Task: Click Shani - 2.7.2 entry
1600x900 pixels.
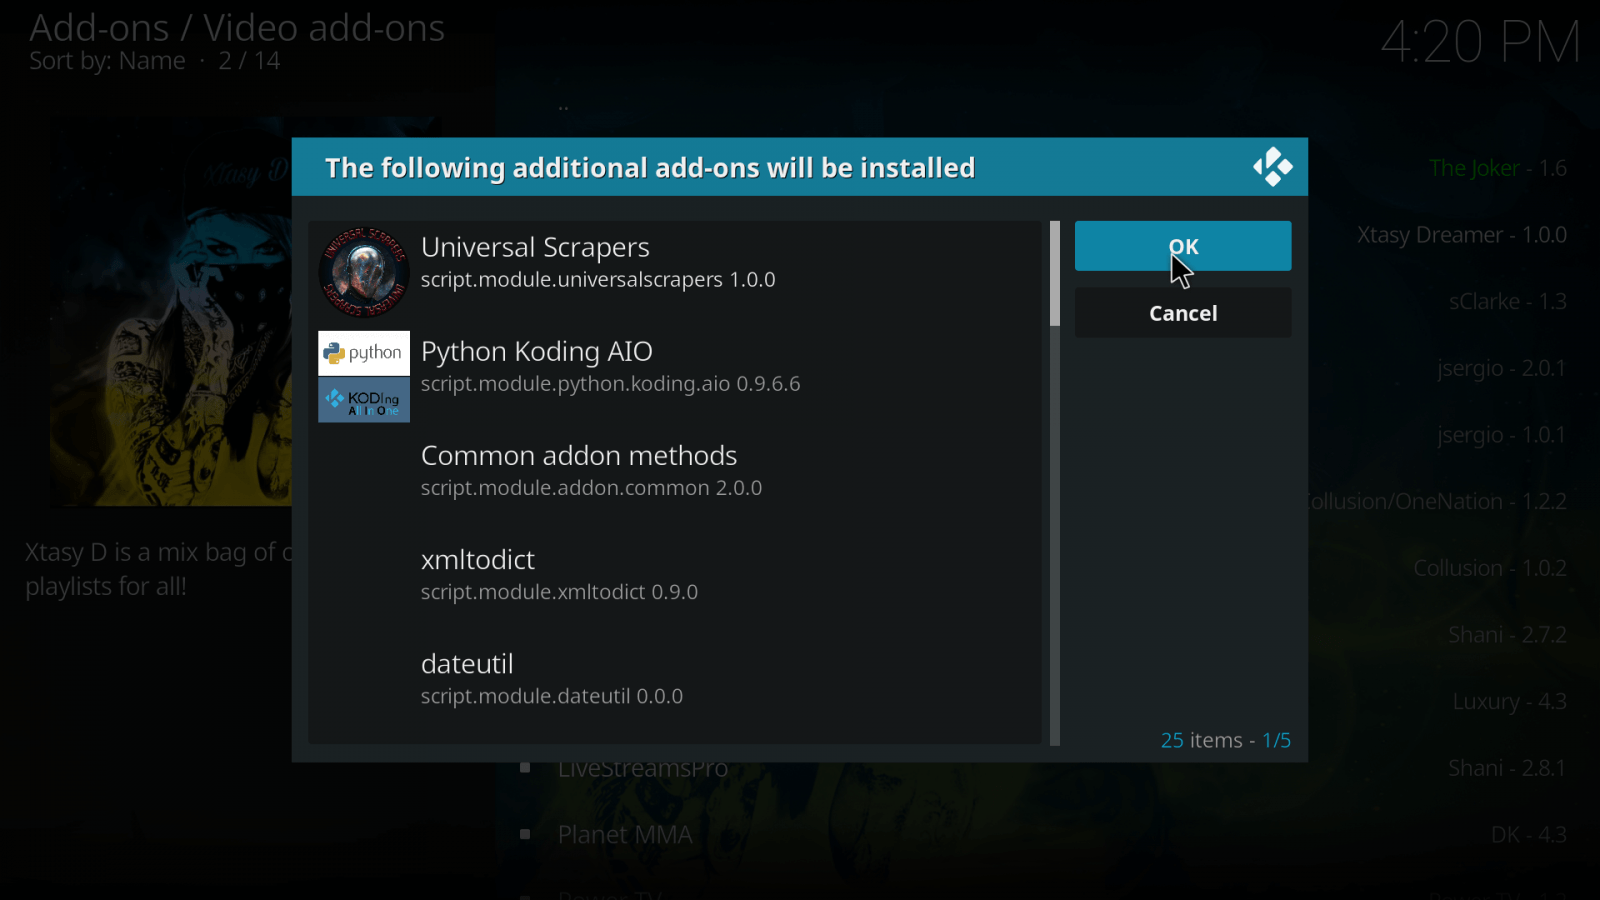Action: (1507, 635)
